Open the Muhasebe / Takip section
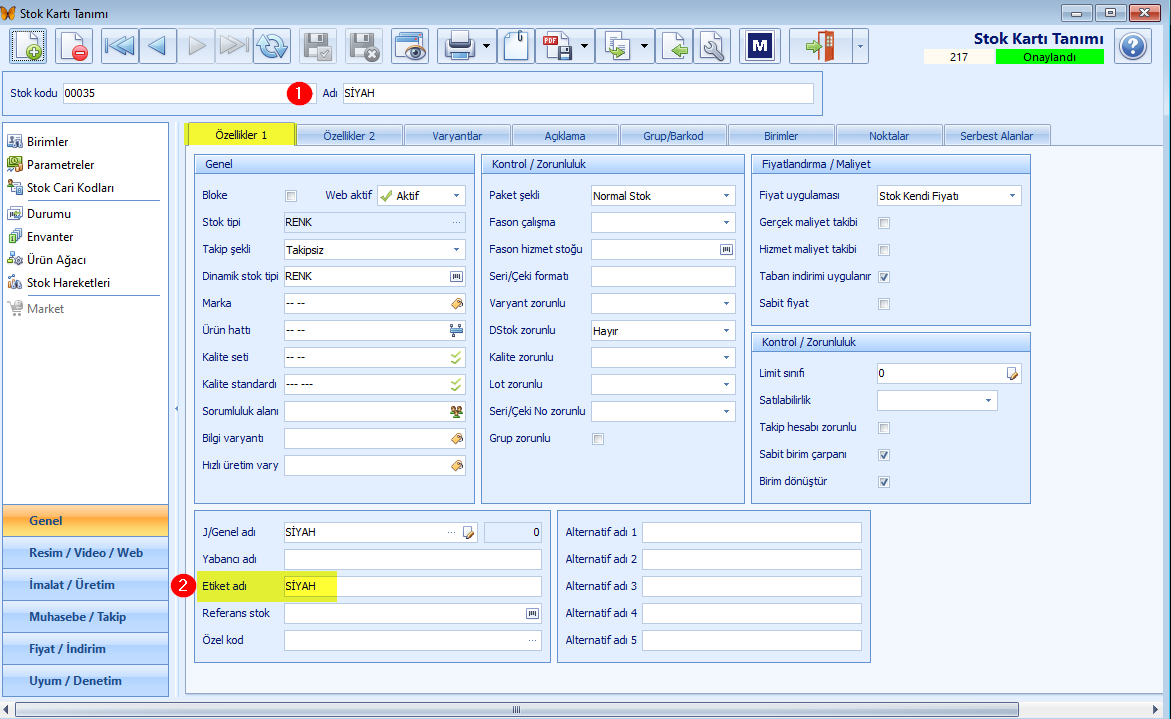 tap(86, 617)
